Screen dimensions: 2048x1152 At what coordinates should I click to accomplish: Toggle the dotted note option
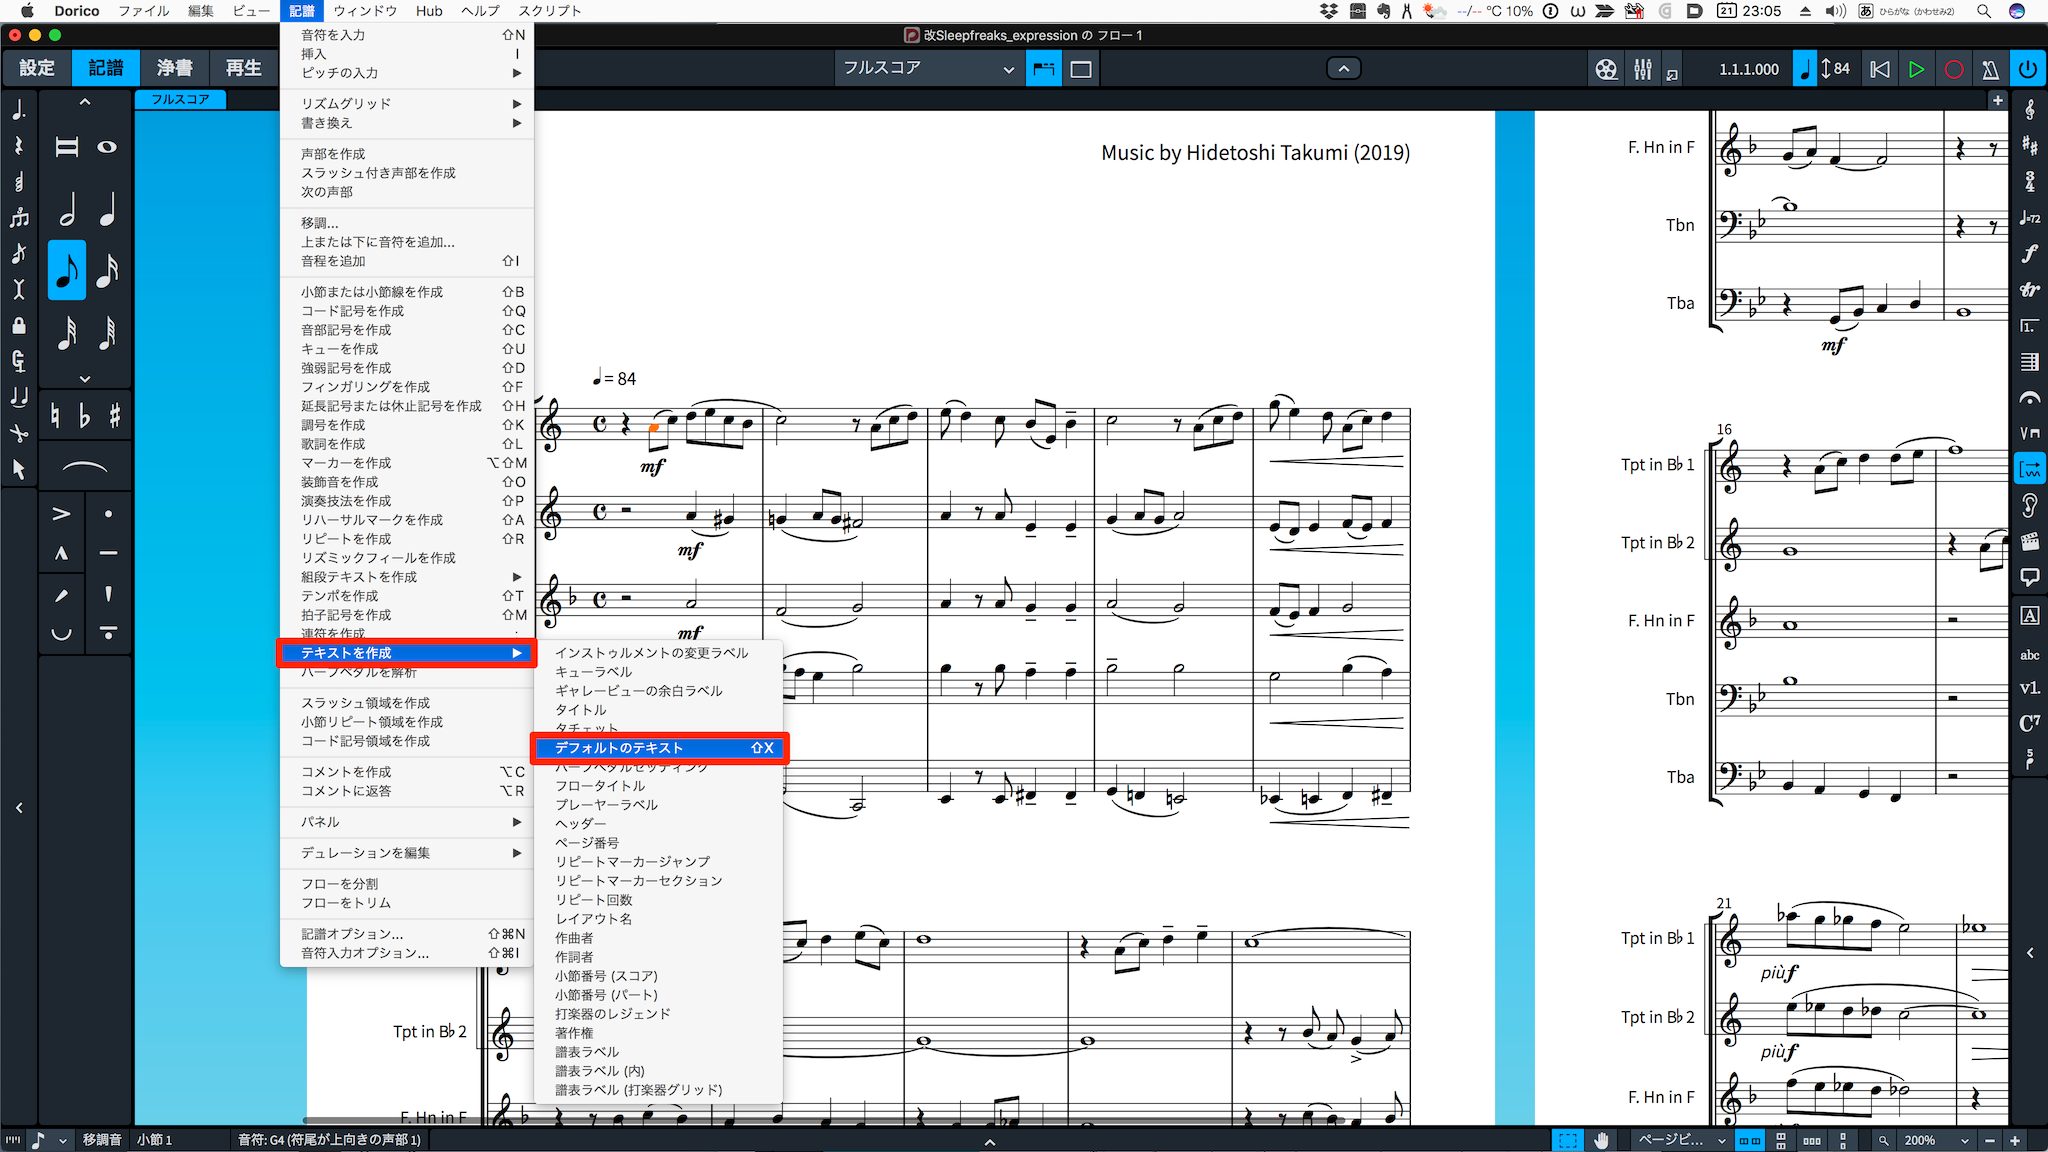click(x=18, y=110)
